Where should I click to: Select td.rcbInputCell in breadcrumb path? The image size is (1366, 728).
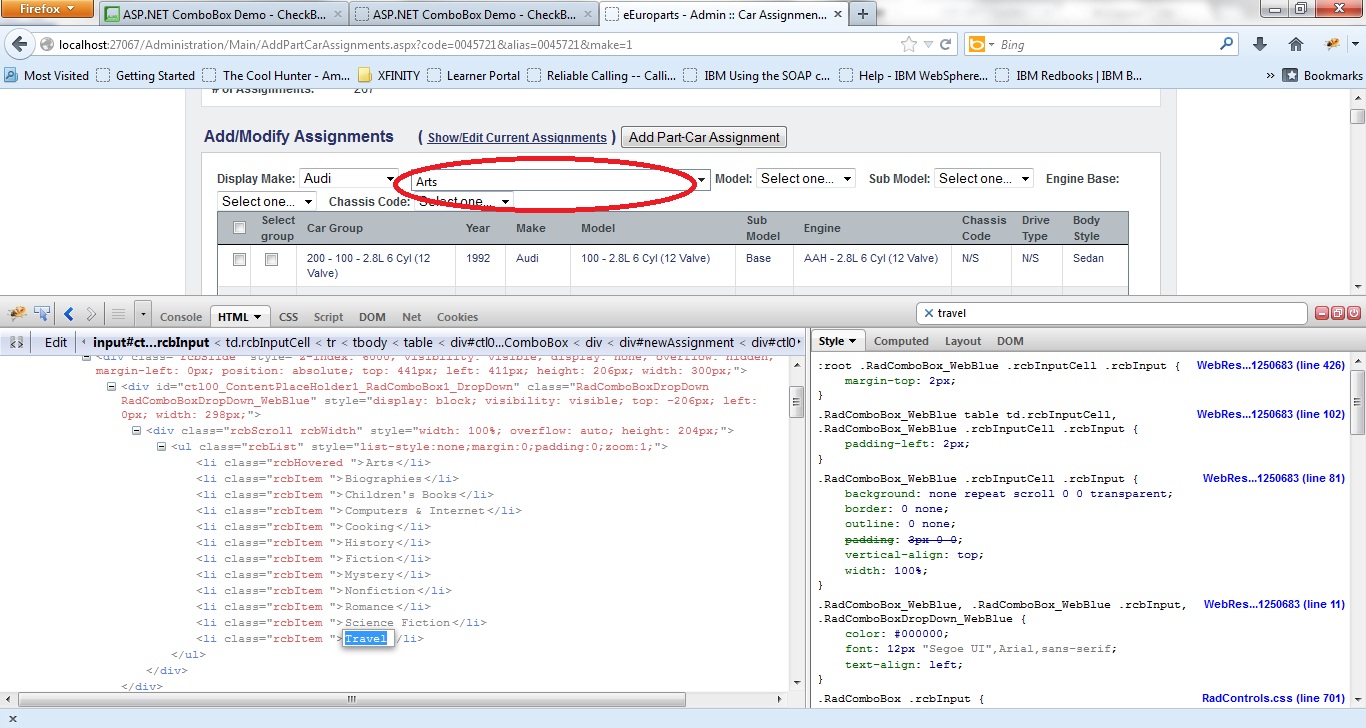(x=268, y=342)
